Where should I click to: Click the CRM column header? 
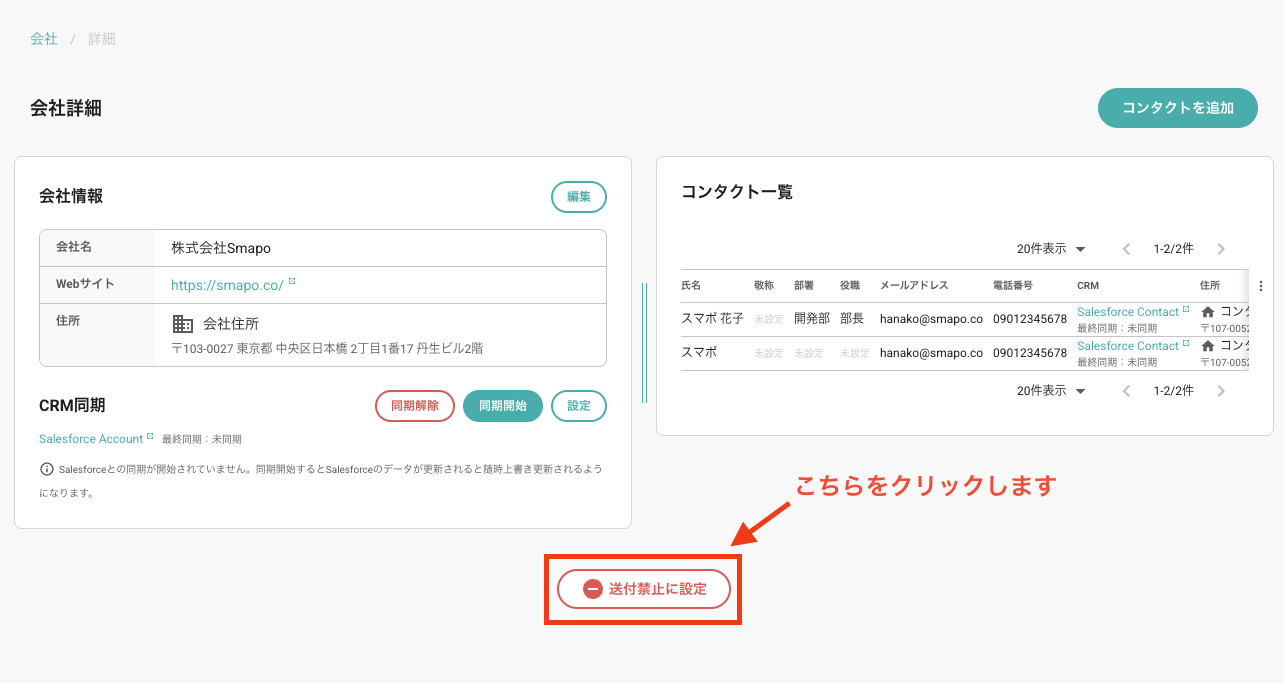pyautogui.click(x=1088, y=286)
